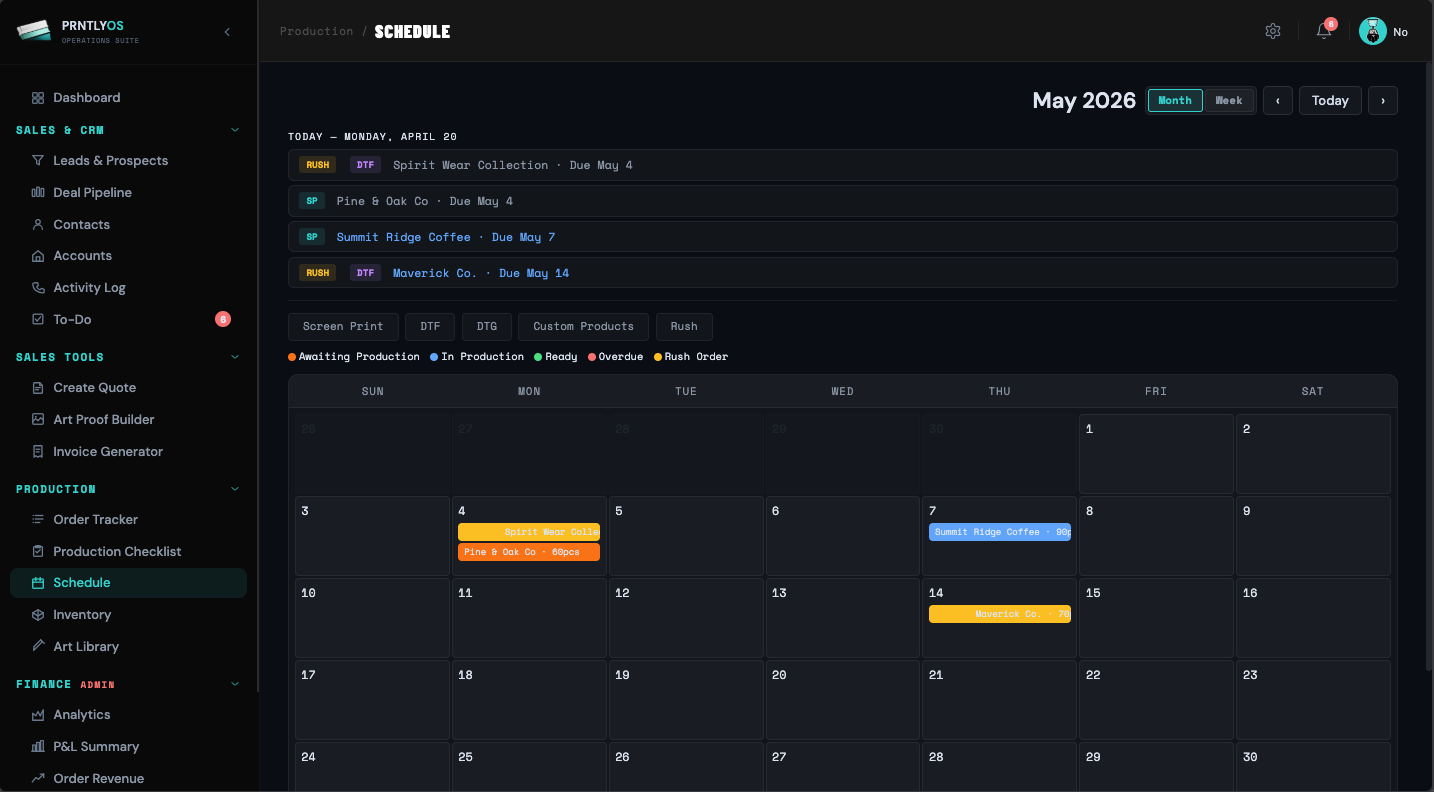Click the Ready legend dot
Image resolution: width=1434 pixels, height=792 pixels.
click(538, 357)
